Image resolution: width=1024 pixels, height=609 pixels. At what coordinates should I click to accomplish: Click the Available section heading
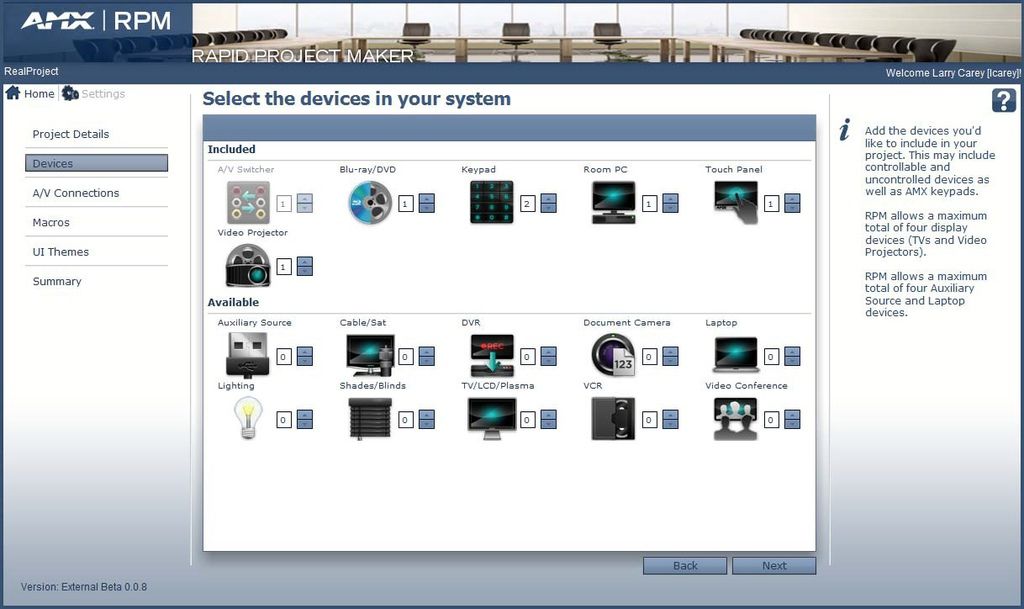pyautogui.click(x=233, y=302)
